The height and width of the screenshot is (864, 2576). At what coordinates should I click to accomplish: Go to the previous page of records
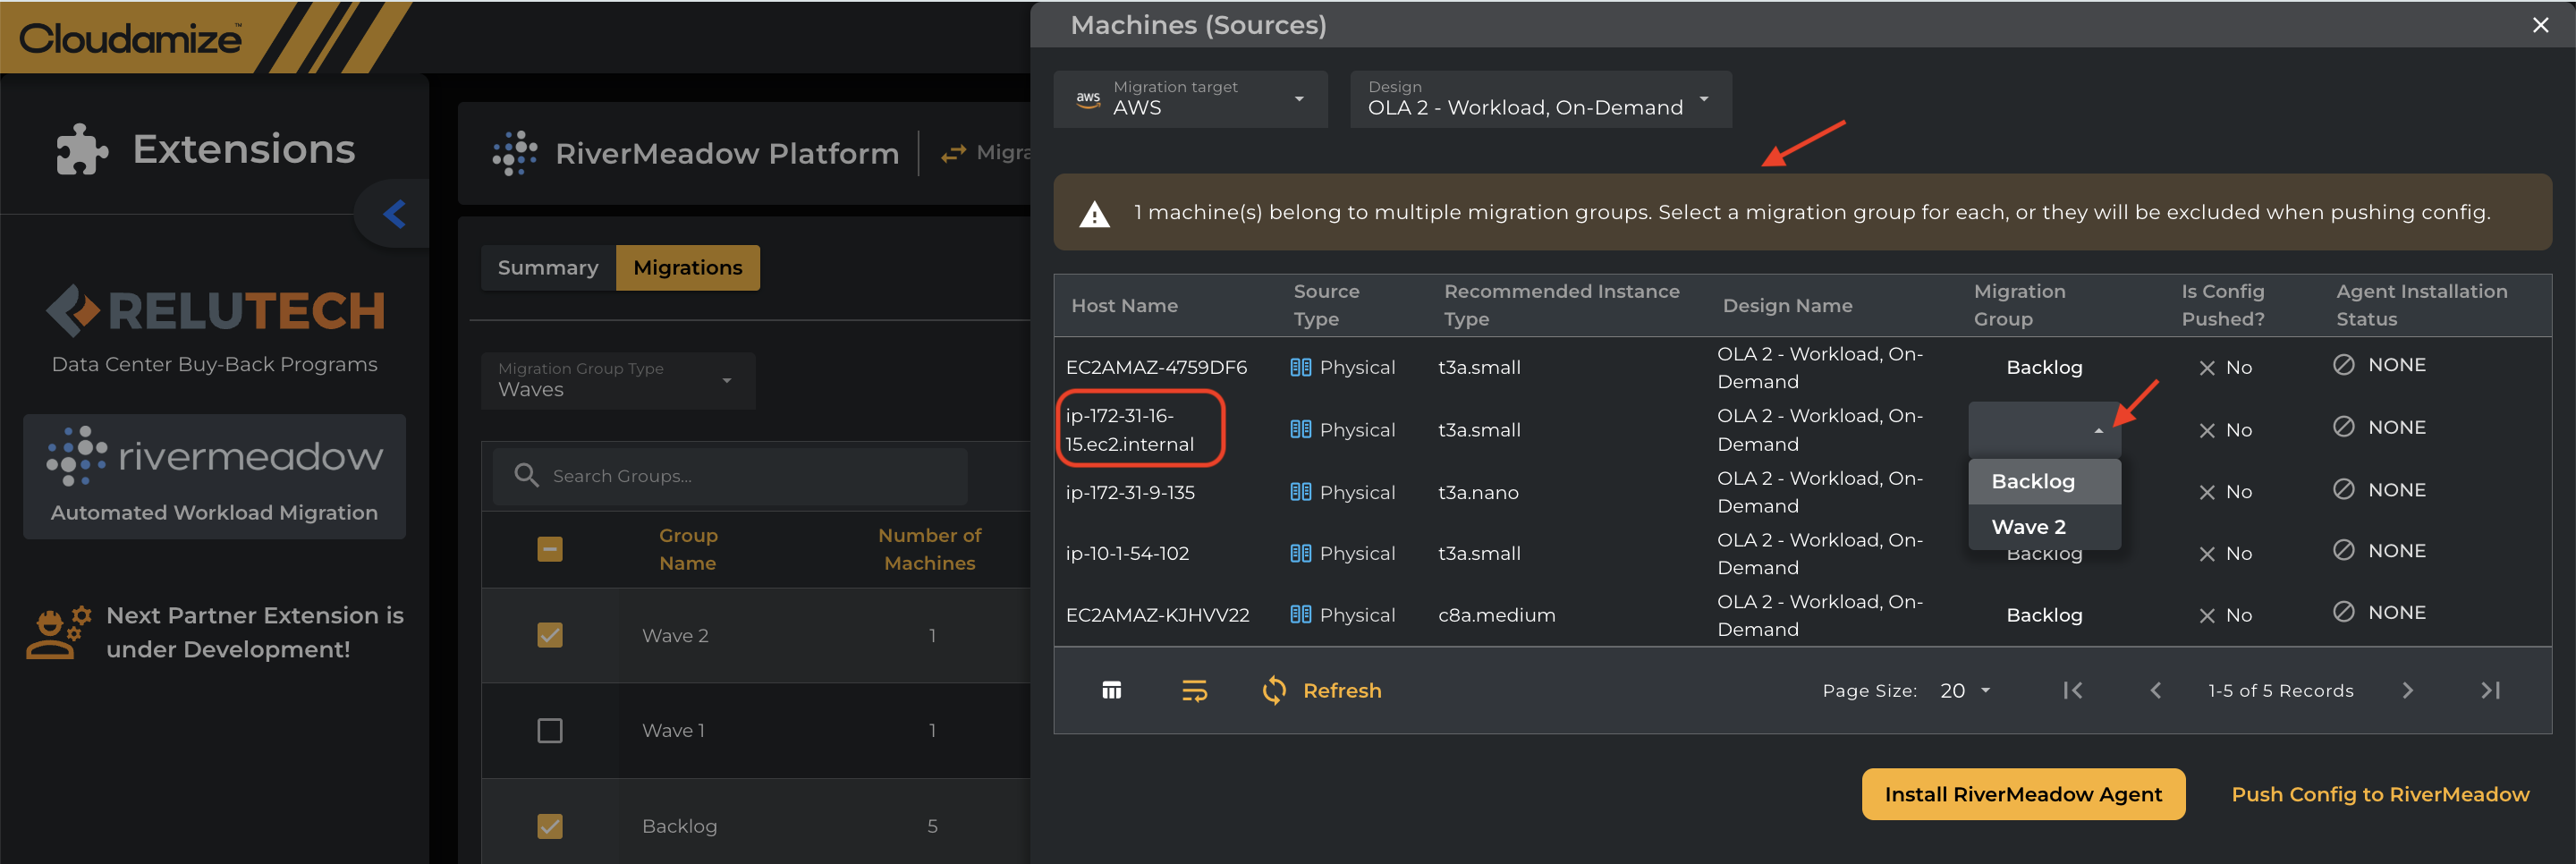(2155, 690)
